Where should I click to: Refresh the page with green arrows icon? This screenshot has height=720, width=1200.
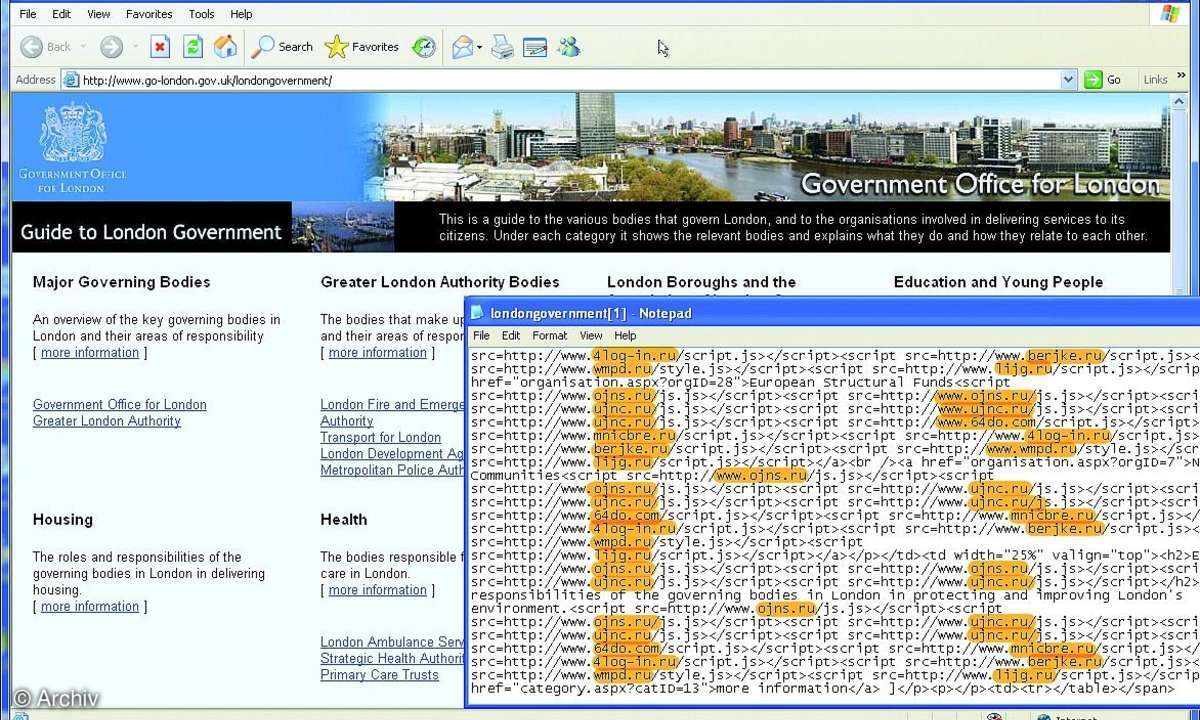click(193, 47)
